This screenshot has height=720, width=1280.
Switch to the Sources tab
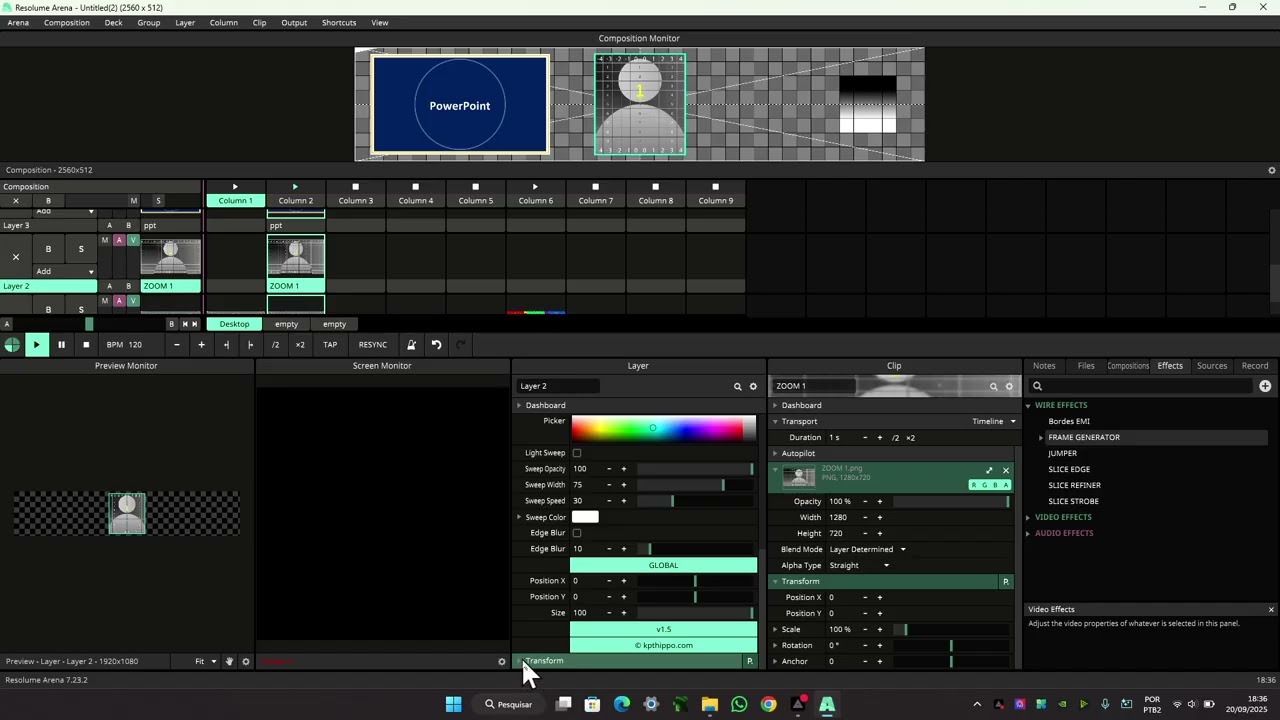pyautogui.click(x=1211, y=366)
